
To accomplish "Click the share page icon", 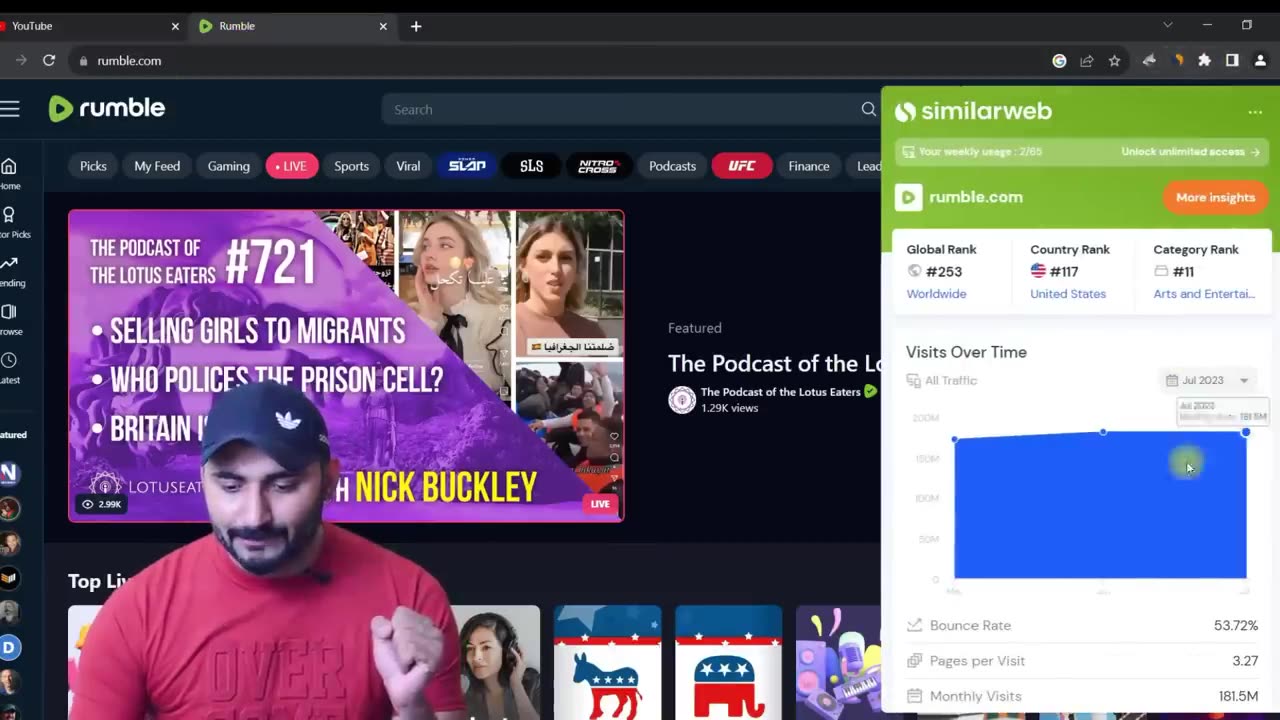I will (x=1087, y=61).
